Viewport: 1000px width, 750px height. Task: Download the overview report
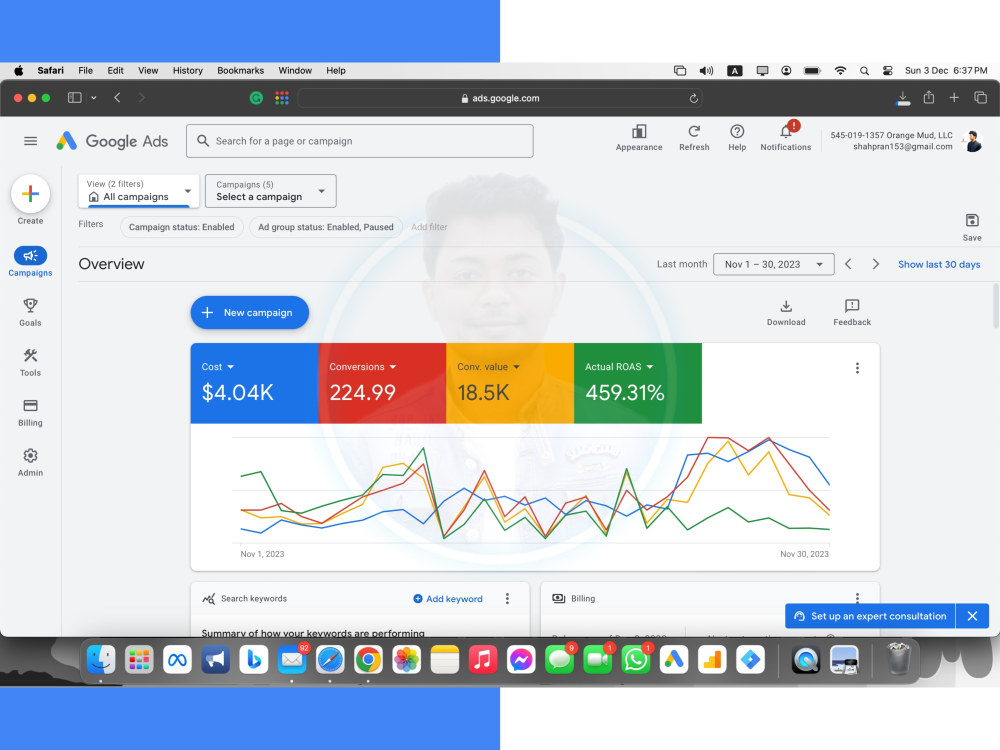(x=786, y=312)
